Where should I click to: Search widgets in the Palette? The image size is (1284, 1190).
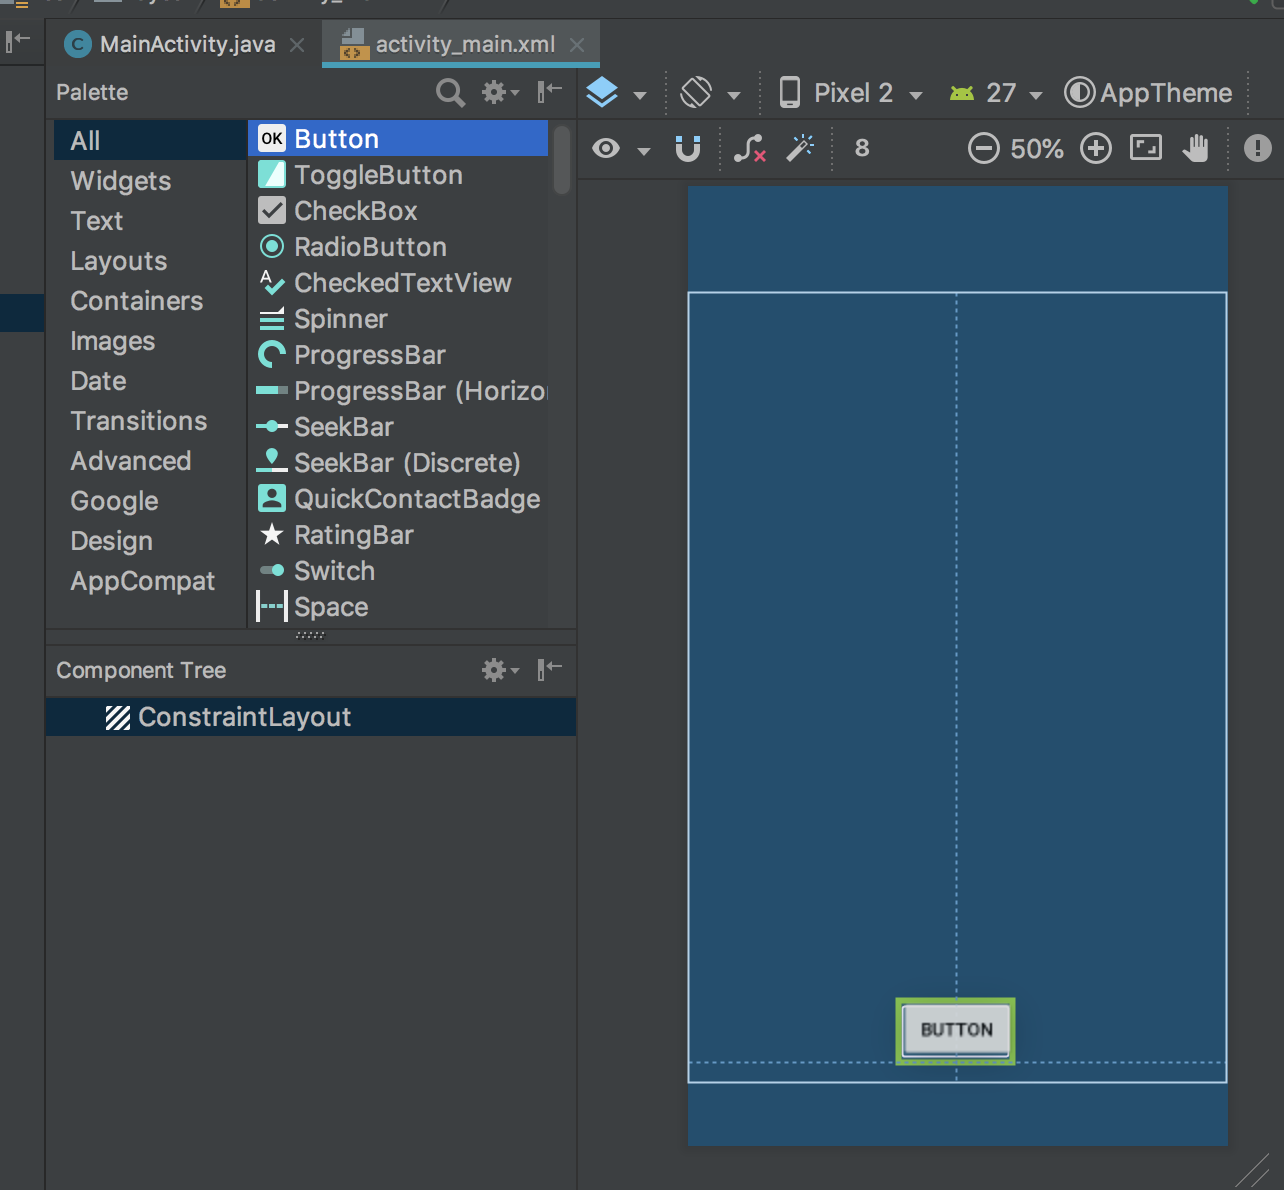click(x=450, y=92)
